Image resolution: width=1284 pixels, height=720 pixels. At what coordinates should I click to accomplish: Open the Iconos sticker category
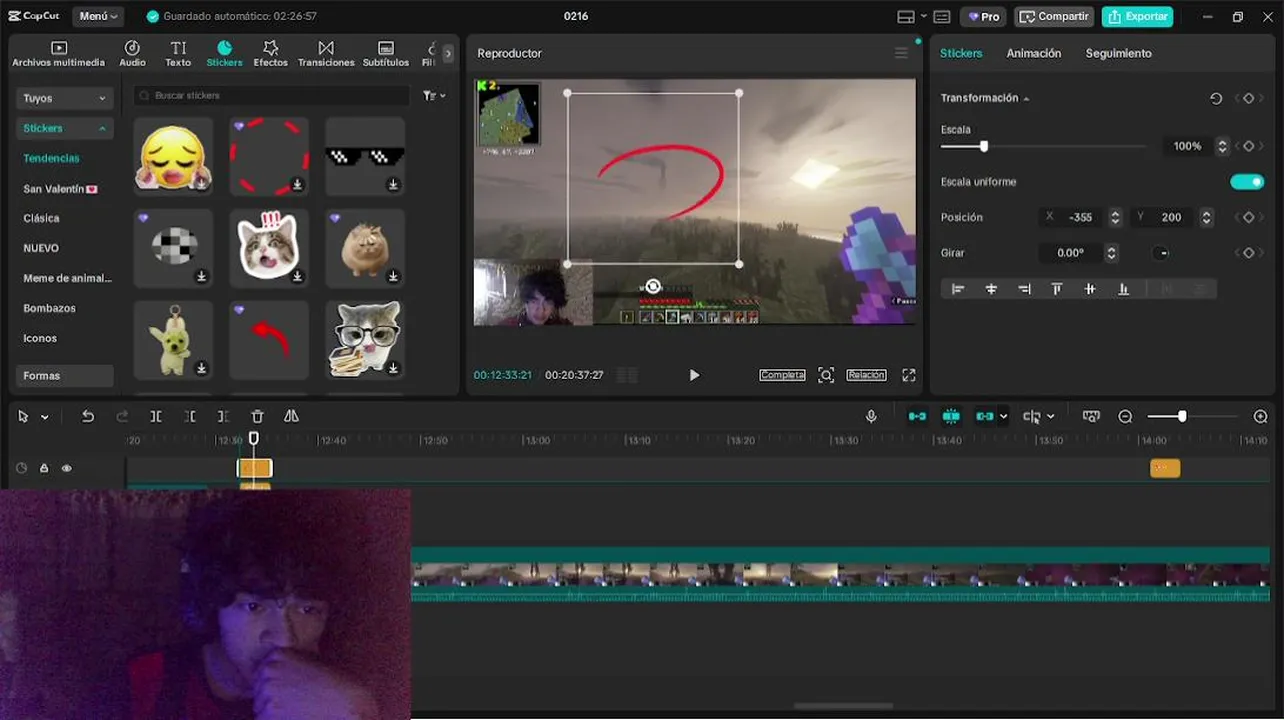pyautogui.click(x=40, y=338)
